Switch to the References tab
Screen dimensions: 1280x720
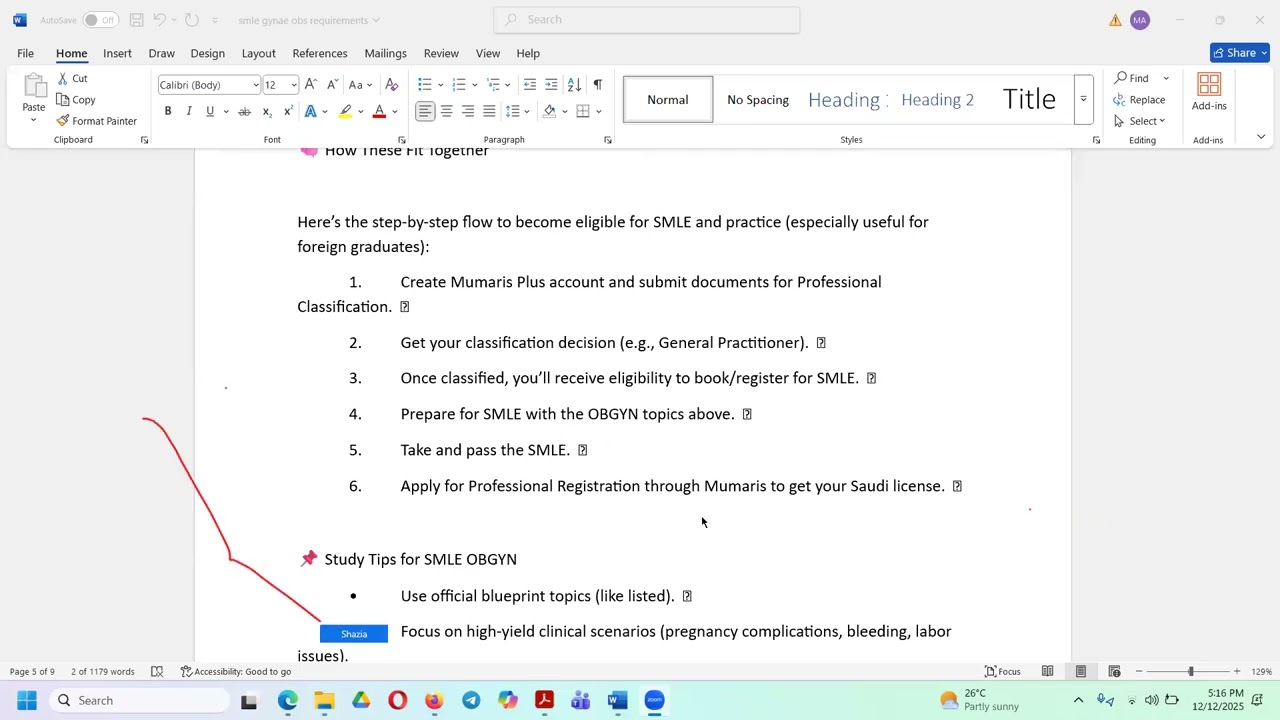click(x=320, y=53)
